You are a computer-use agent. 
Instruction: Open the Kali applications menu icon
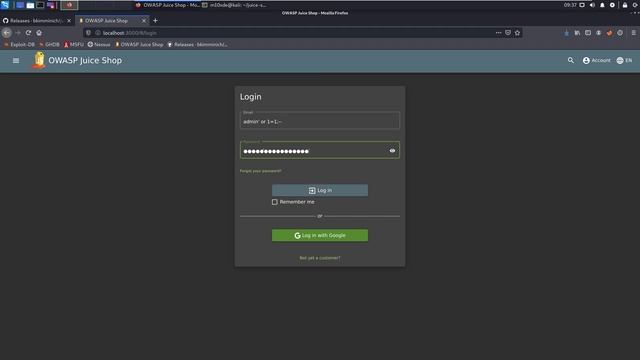(x=5, y=5)
